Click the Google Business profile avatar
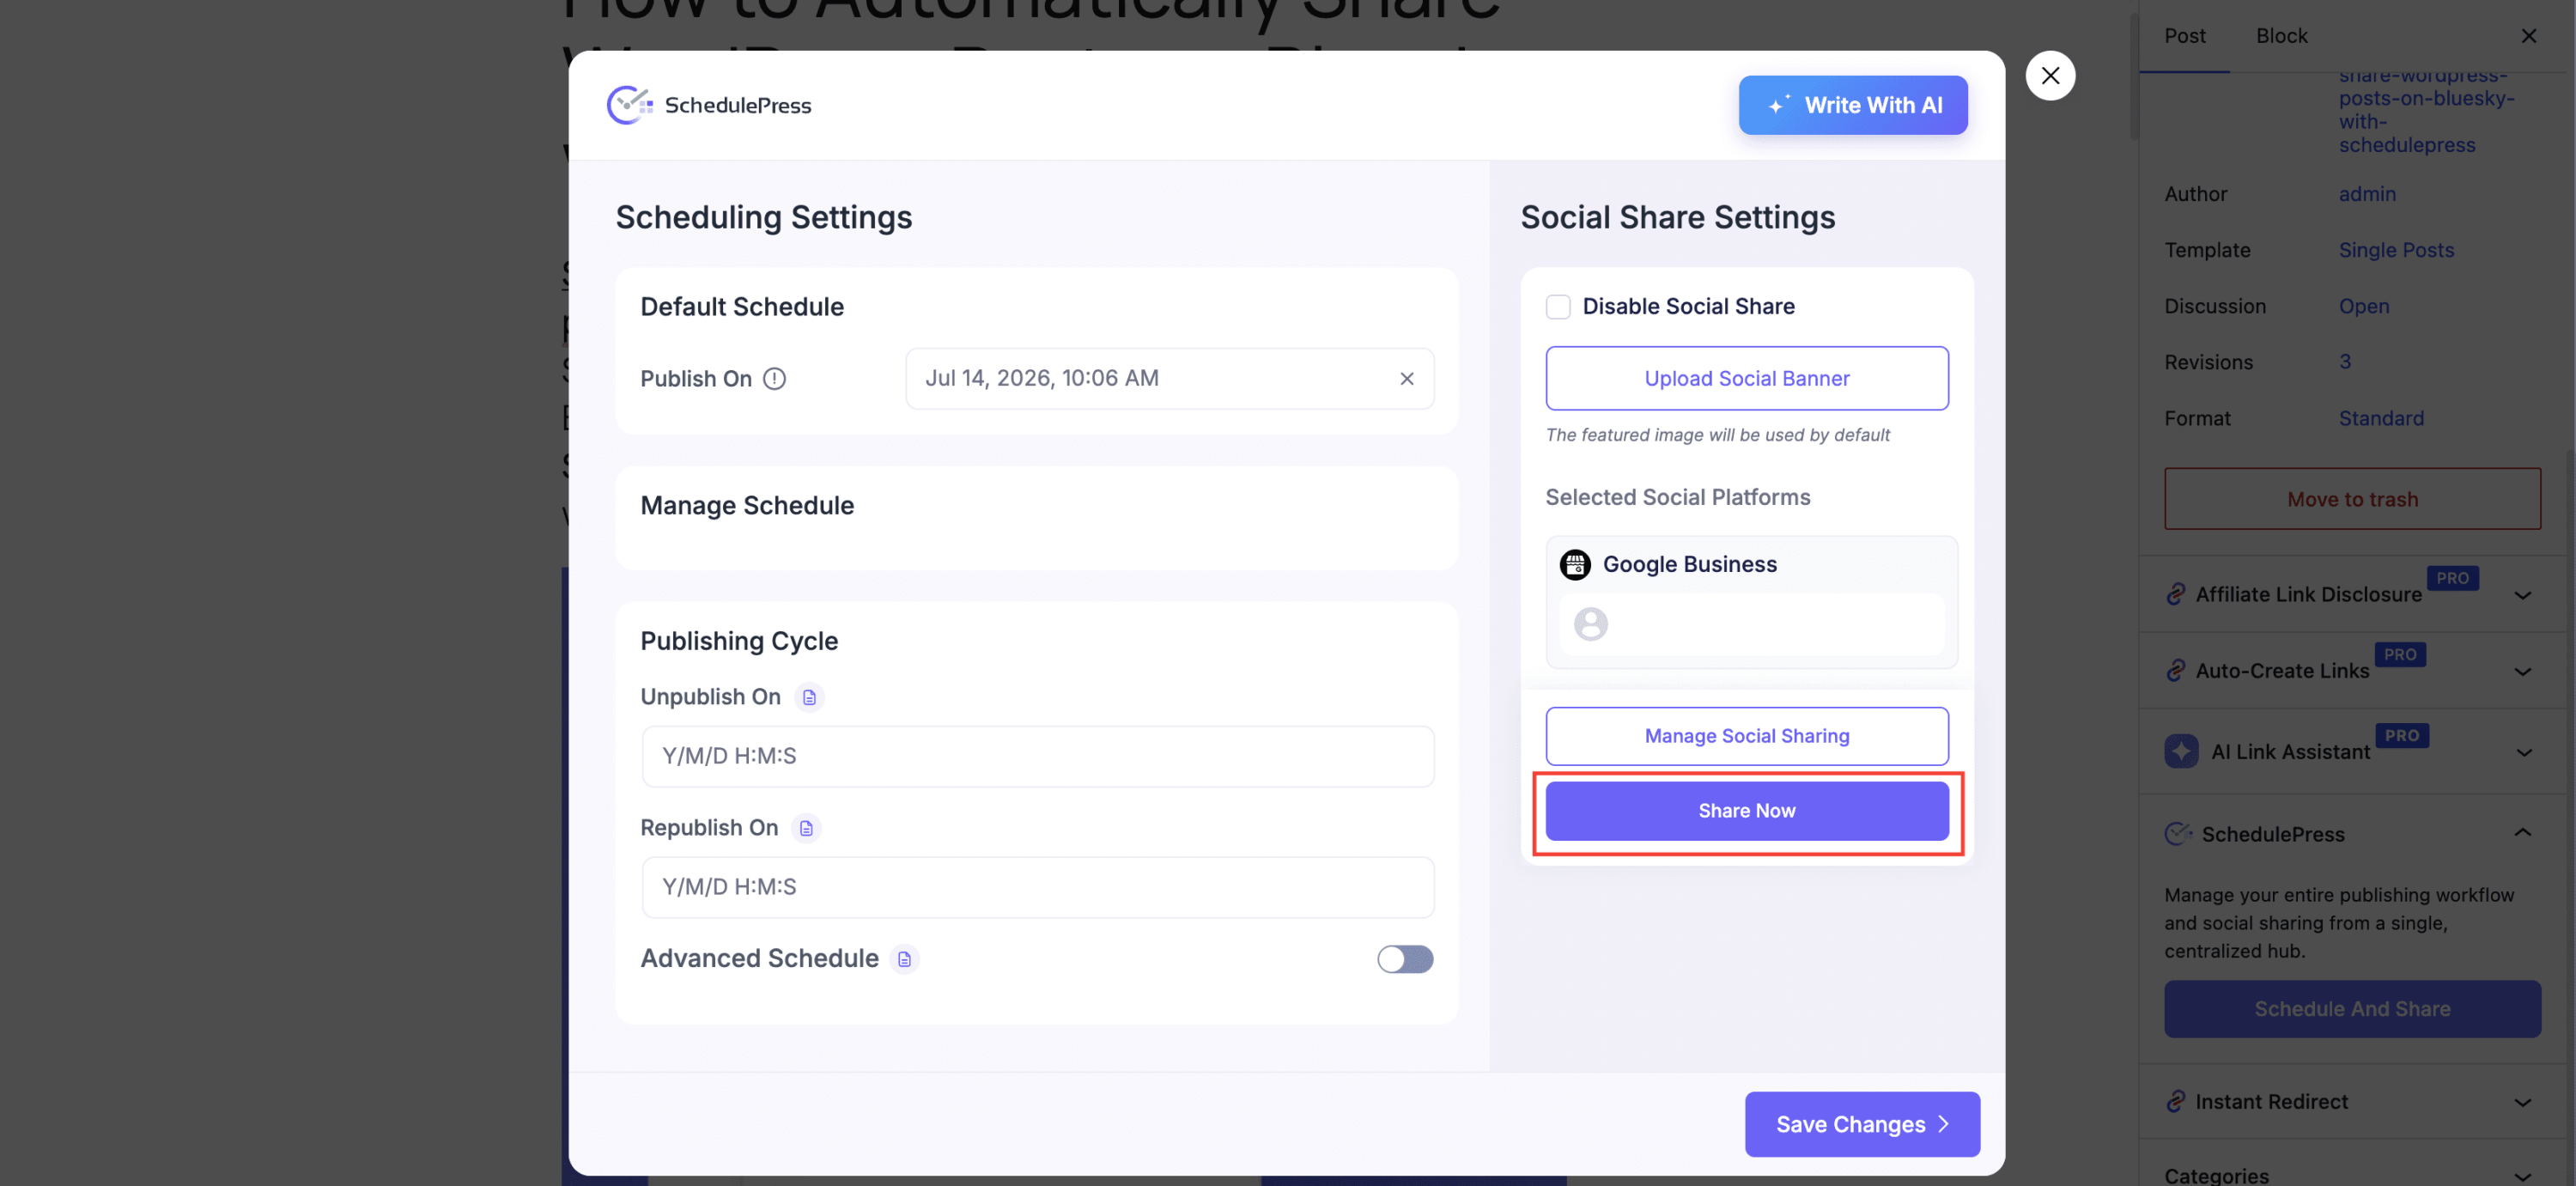The height and width of the screenshot is (1186, 2576). pos(1590,624)
